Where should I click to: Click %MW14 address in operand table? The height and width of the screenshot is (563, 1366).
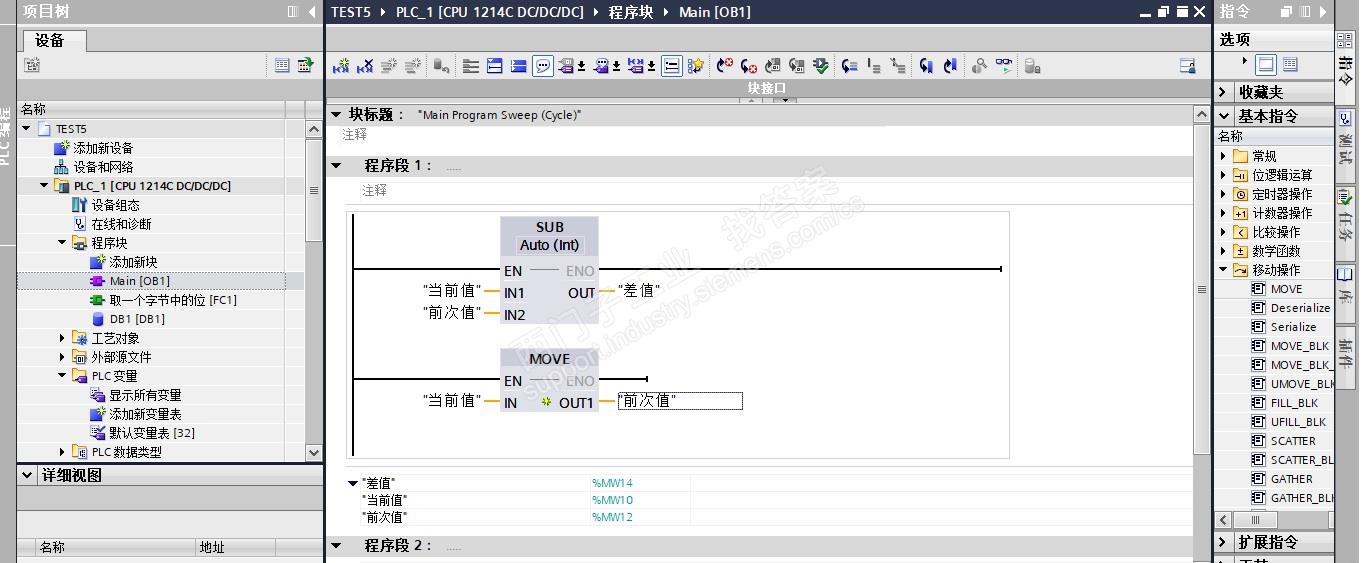pos(612,483)
